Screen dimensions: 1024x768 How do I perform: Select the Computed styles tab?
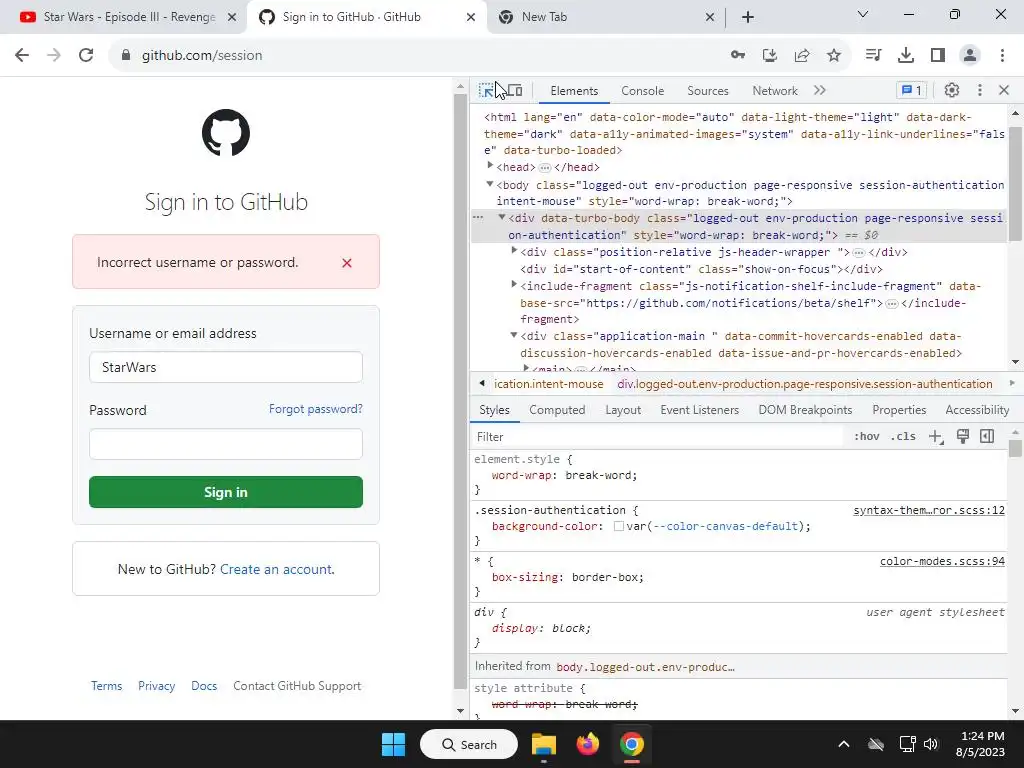[557, 410]
